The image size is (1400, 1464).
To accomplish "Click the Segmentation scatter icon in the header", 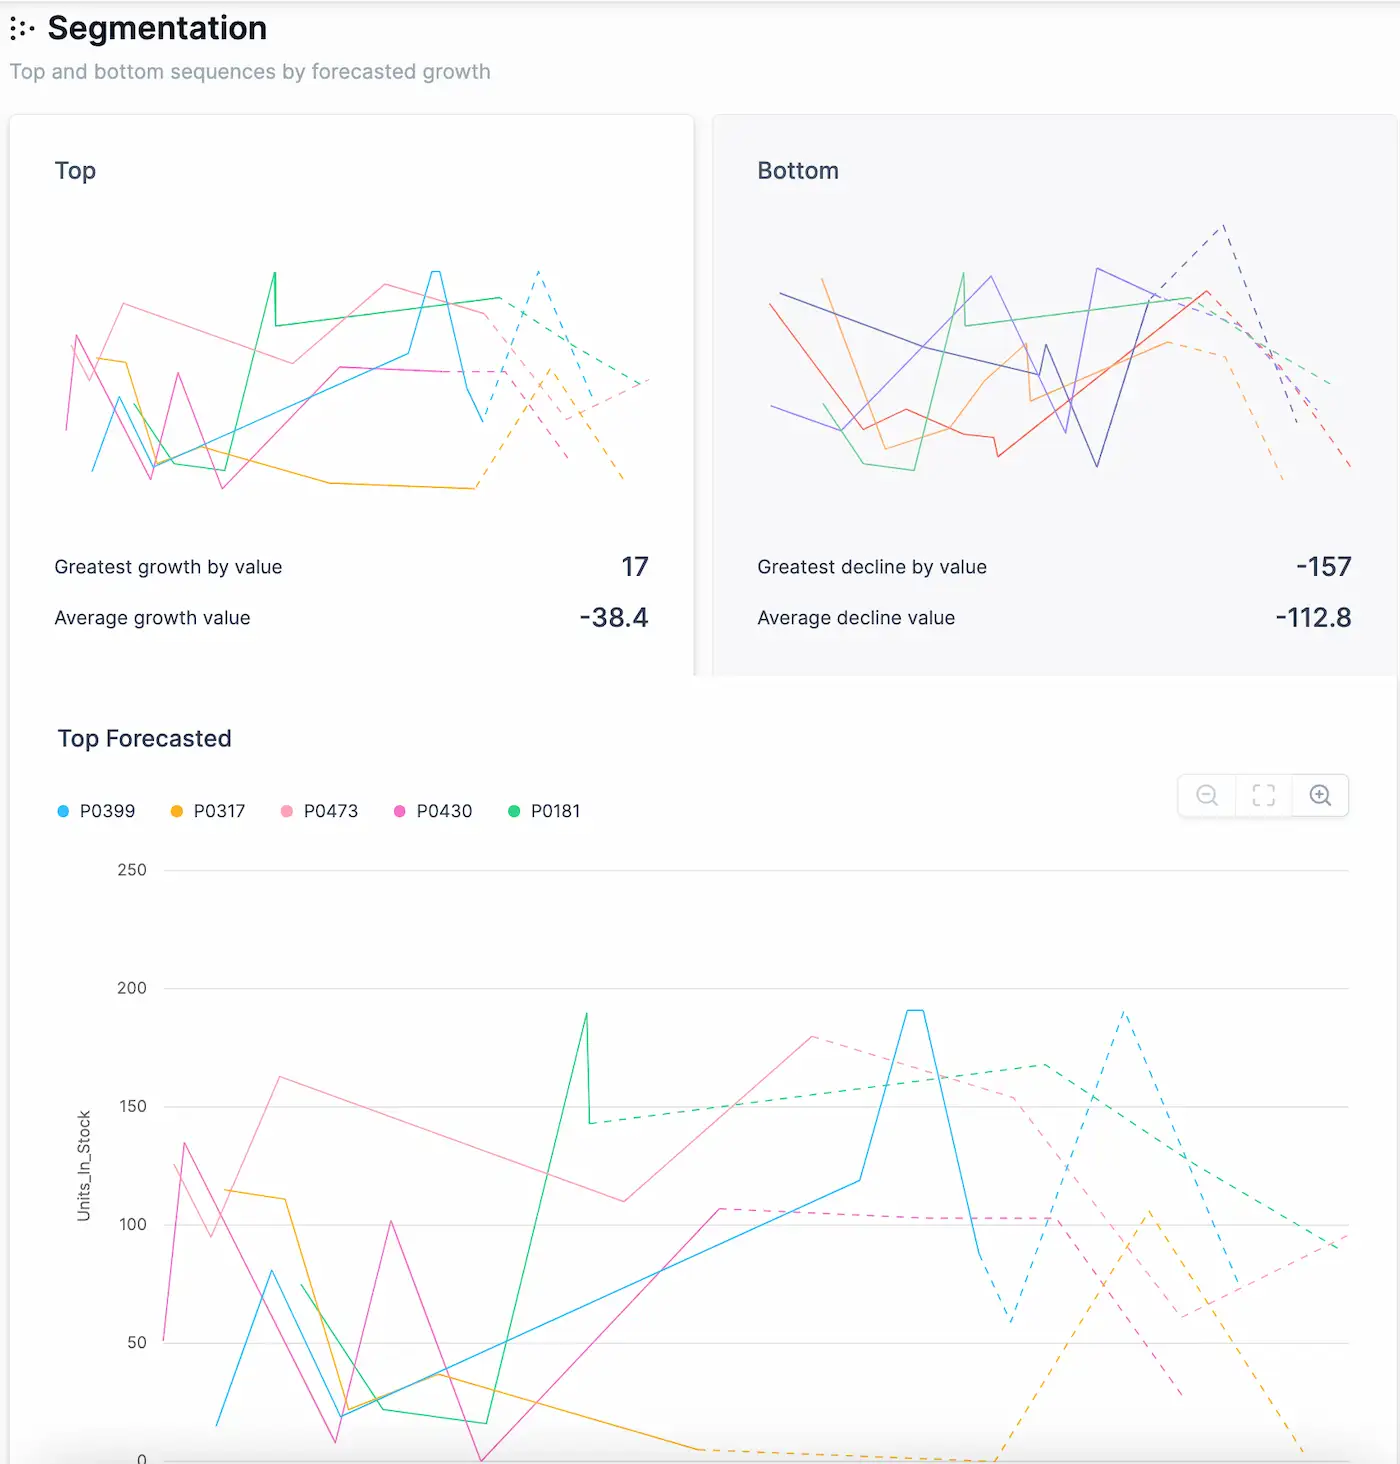I will 20,28.
